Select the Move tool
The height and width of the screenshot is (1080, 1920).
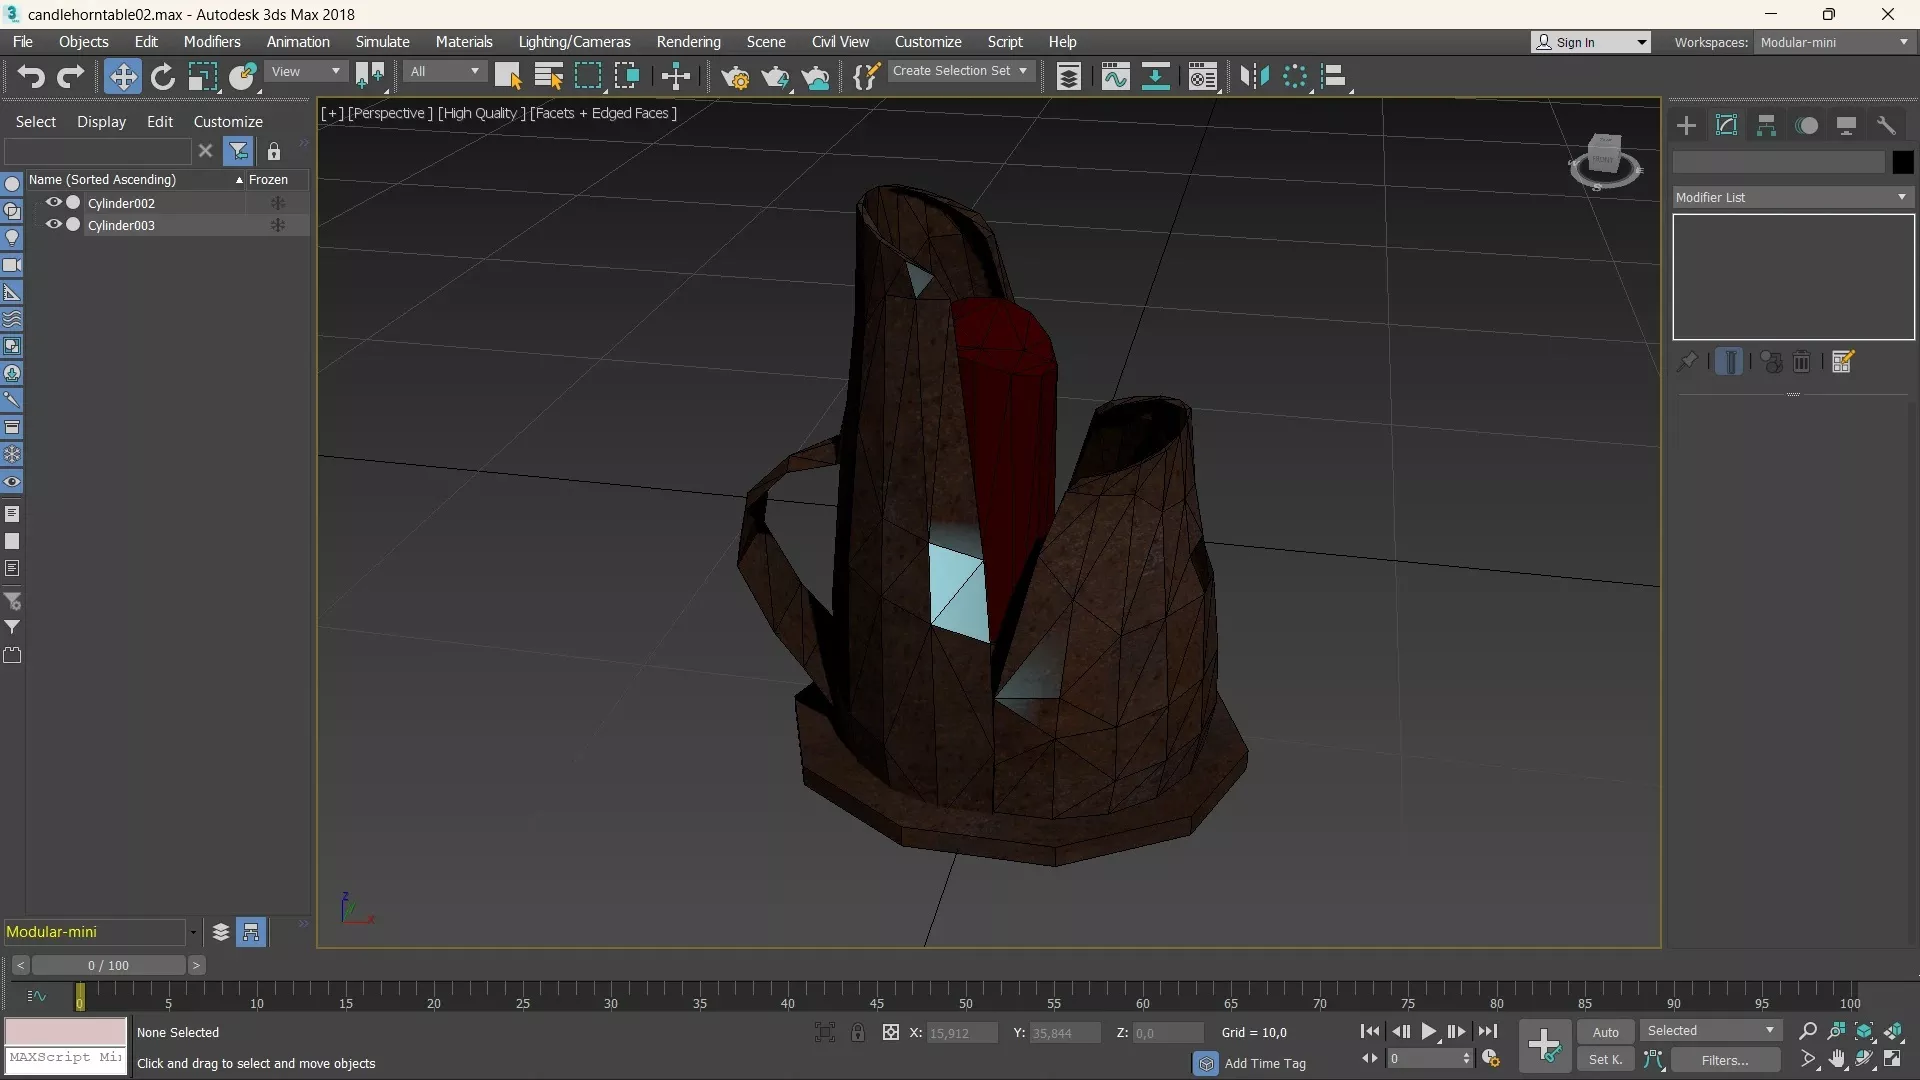tap(122, 77)
